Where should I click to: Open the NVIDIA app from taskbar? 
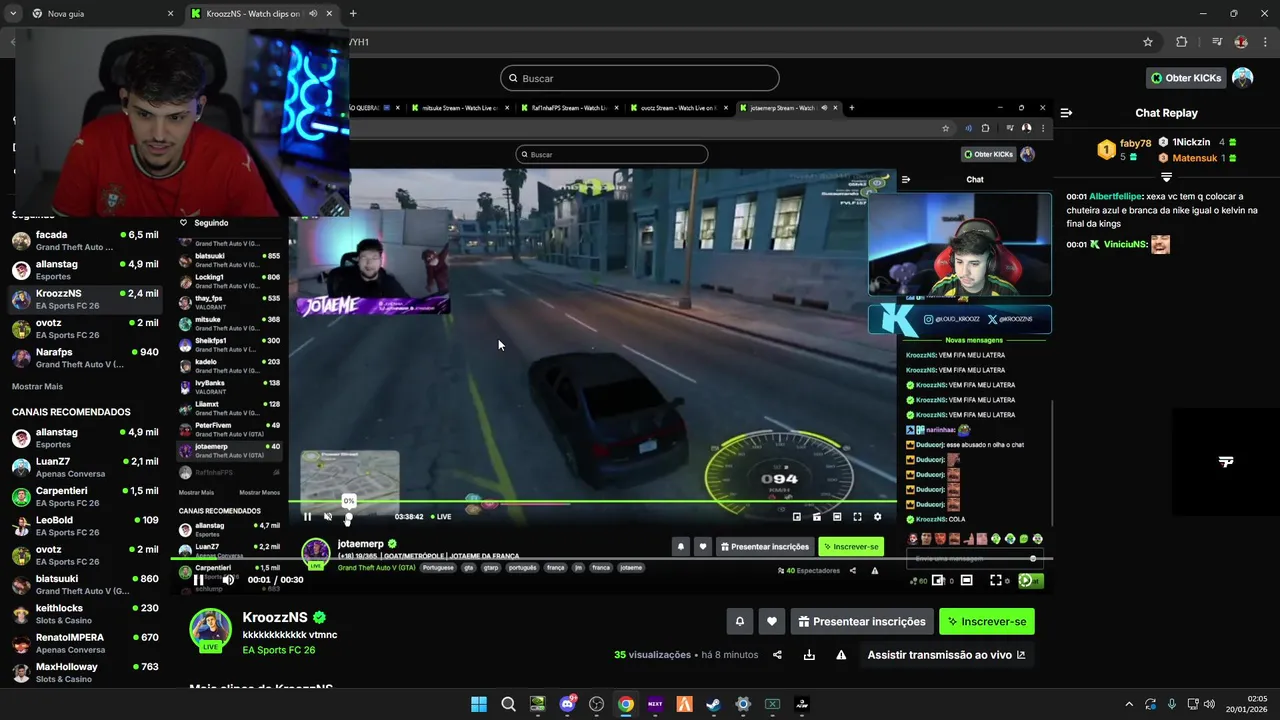538,704
